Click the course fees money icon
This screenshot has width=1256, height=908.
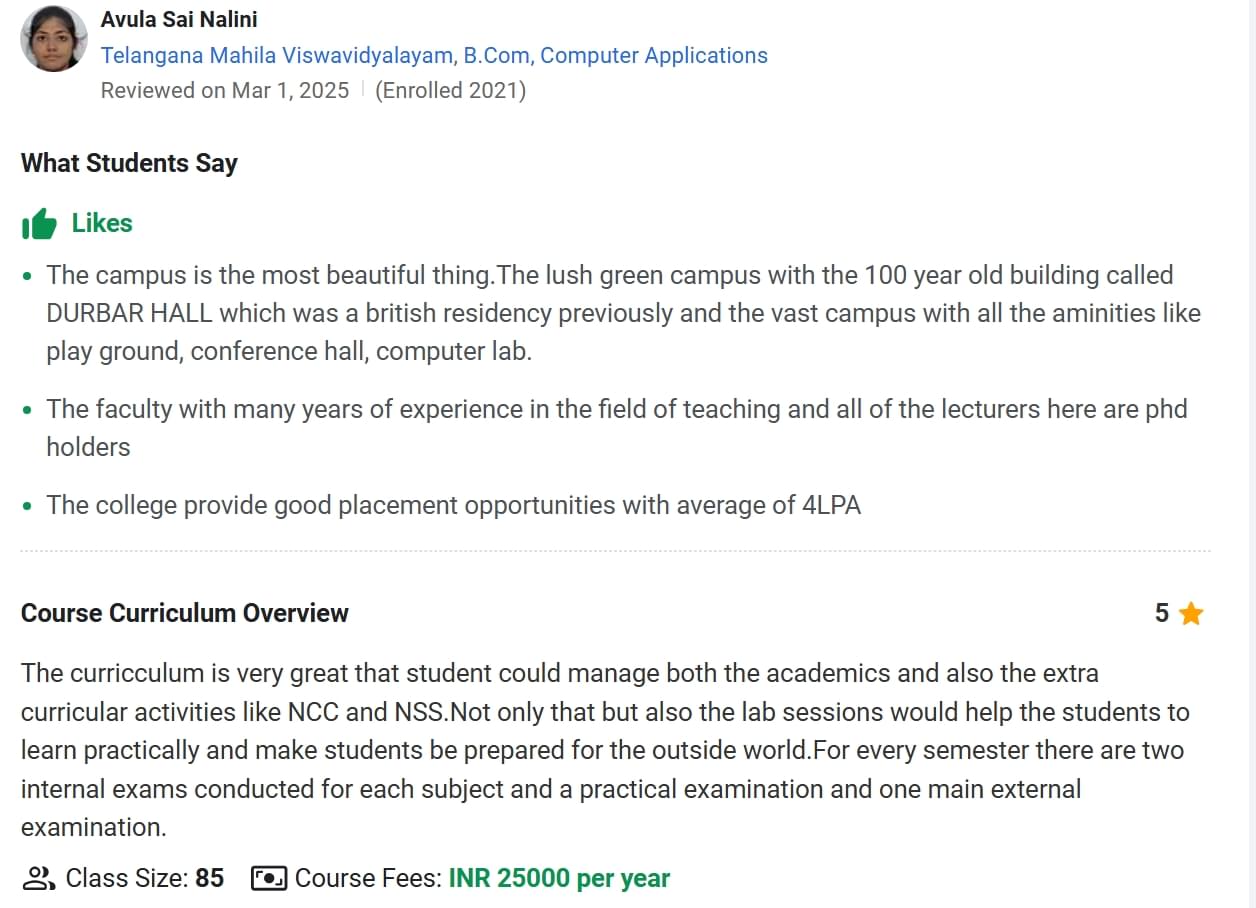[268, 878]
